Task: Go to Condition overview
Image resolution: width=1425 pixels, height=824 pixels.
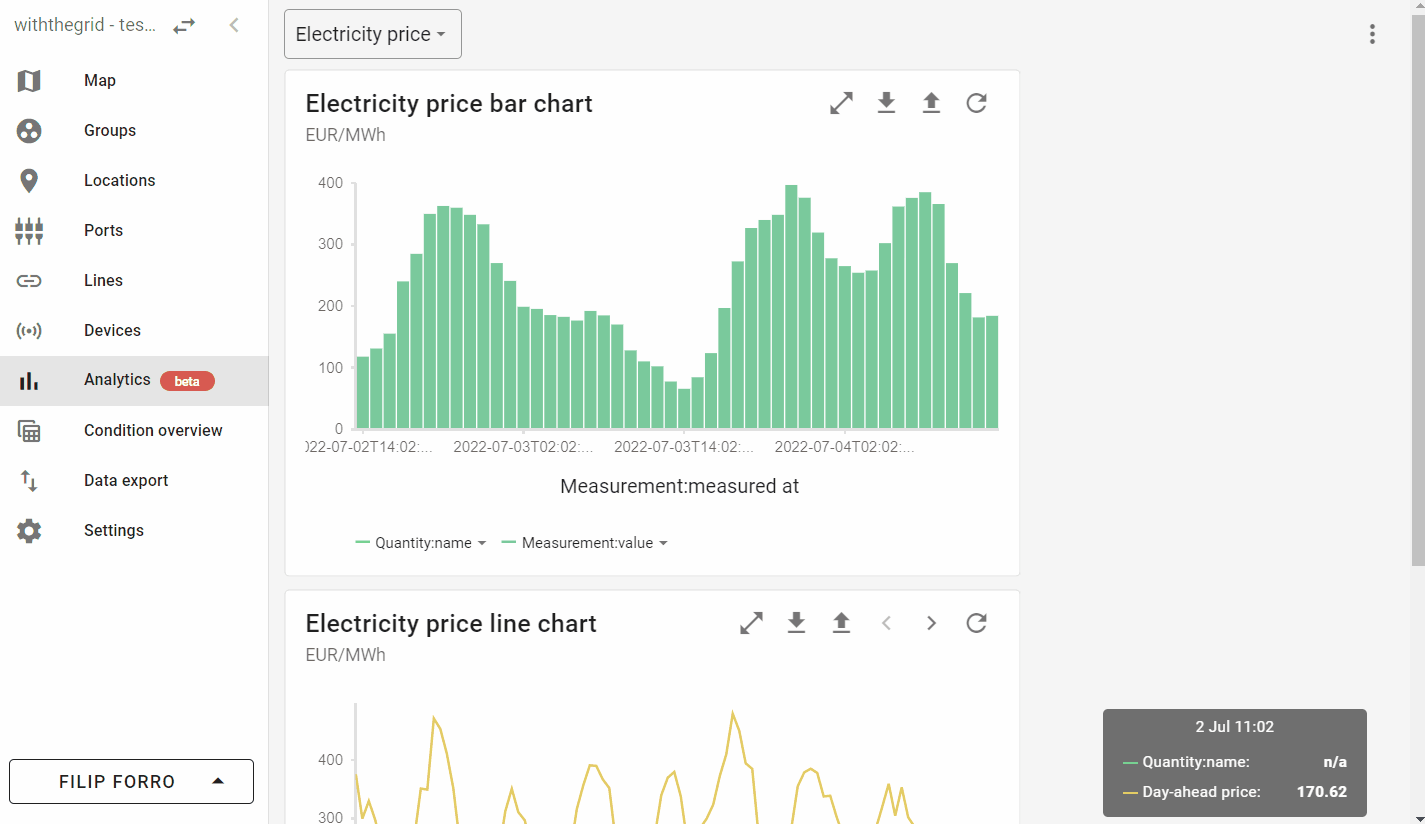Action: coord(153,431)
